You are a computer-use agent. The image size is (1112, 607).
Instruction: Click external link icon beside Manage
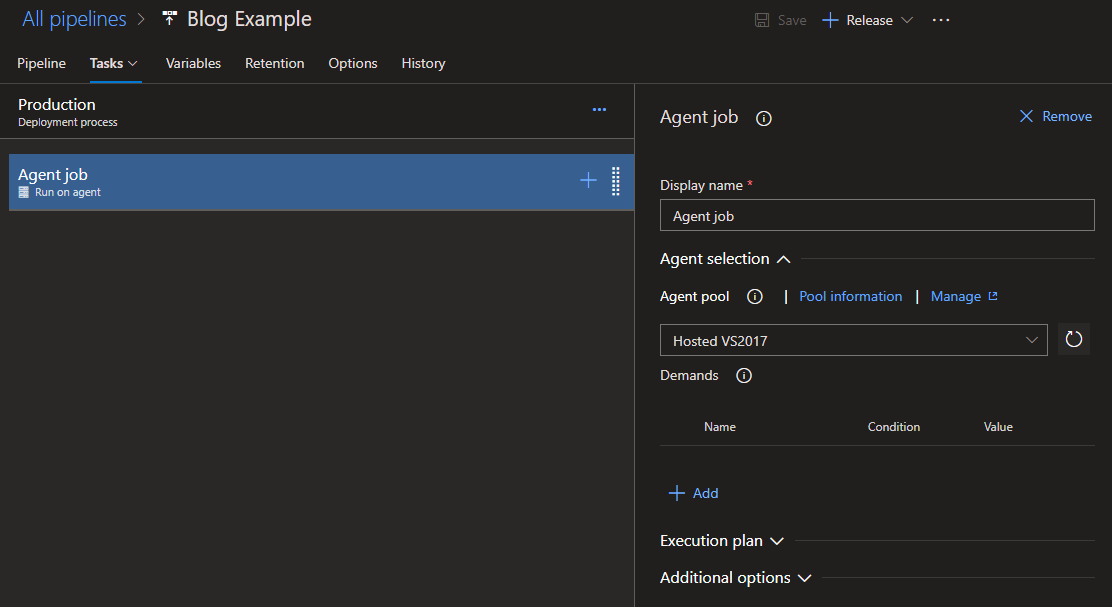tap(993, 296)
